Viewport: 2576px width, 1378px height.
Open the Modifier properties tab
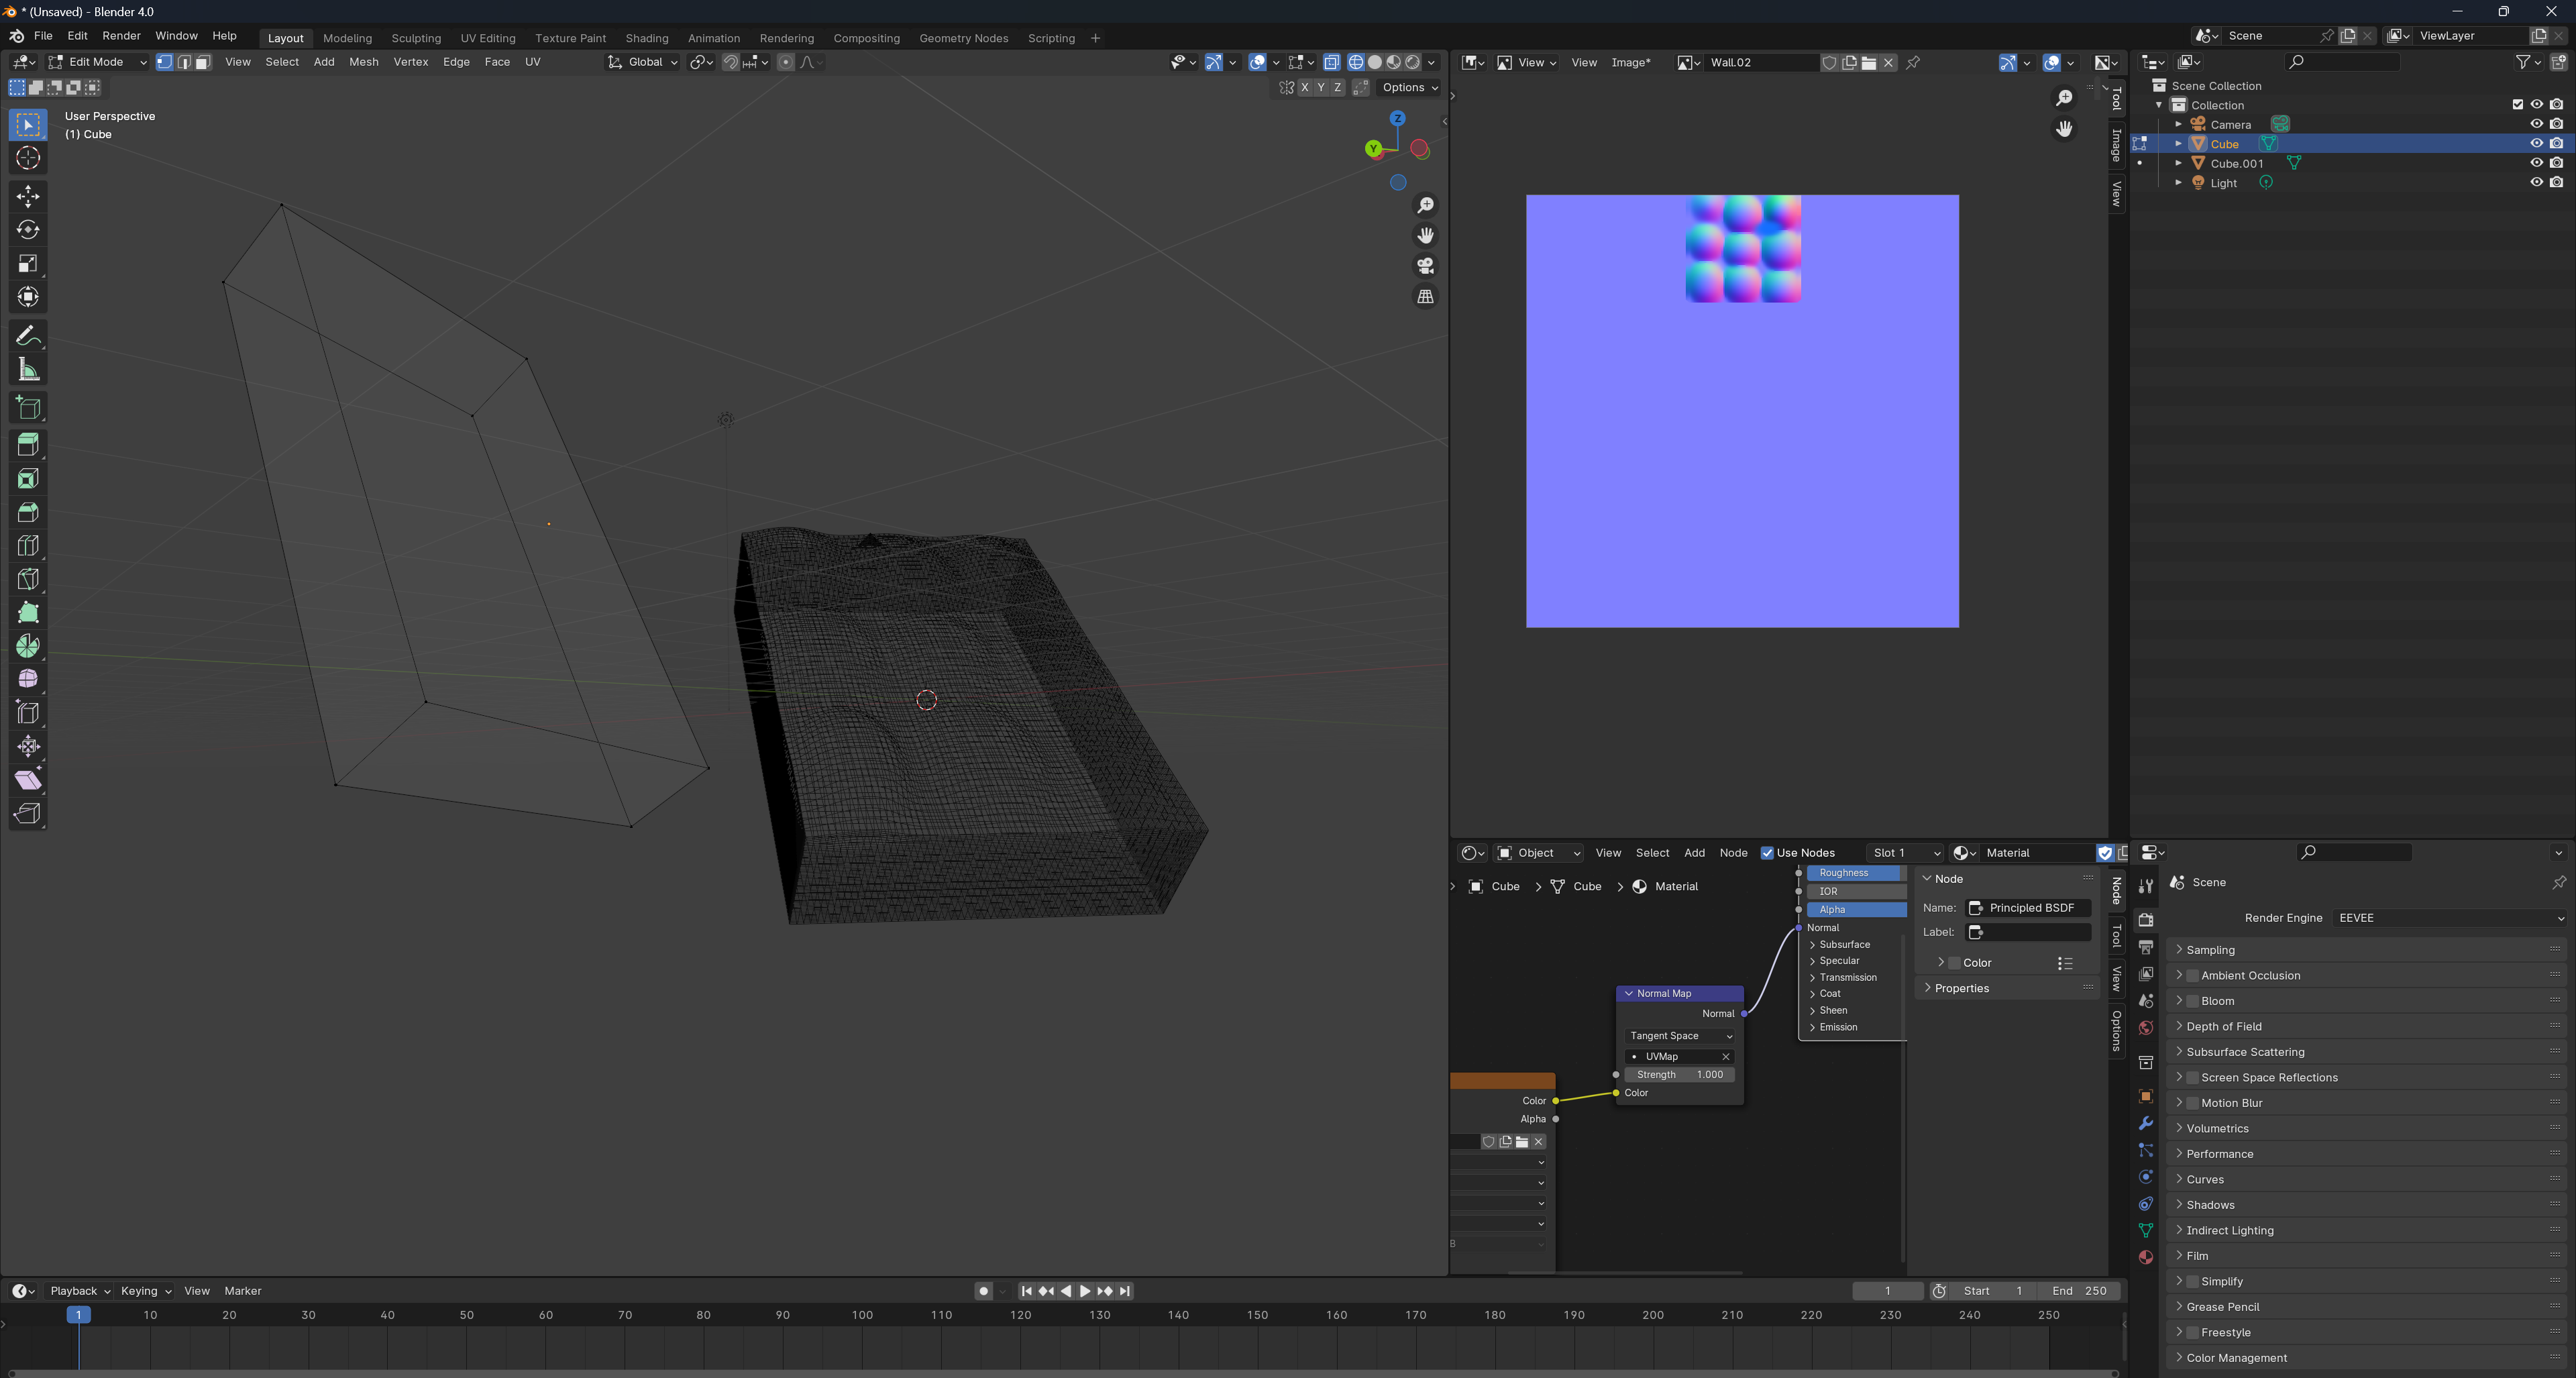tap(2145, 1123)
